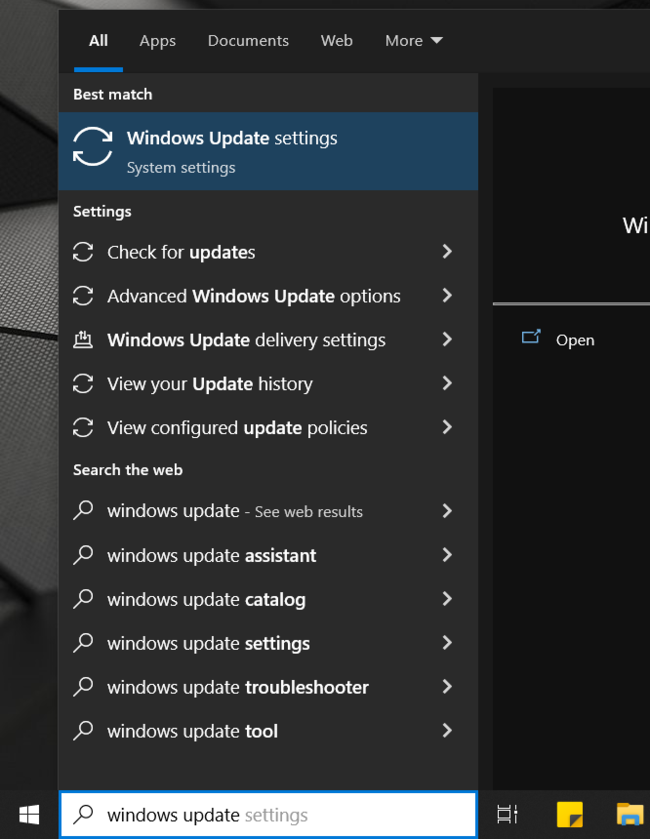Open the More dropdown menu
Image resolution: width=650 pixels, height=839 pixels.
coord(414,41)
